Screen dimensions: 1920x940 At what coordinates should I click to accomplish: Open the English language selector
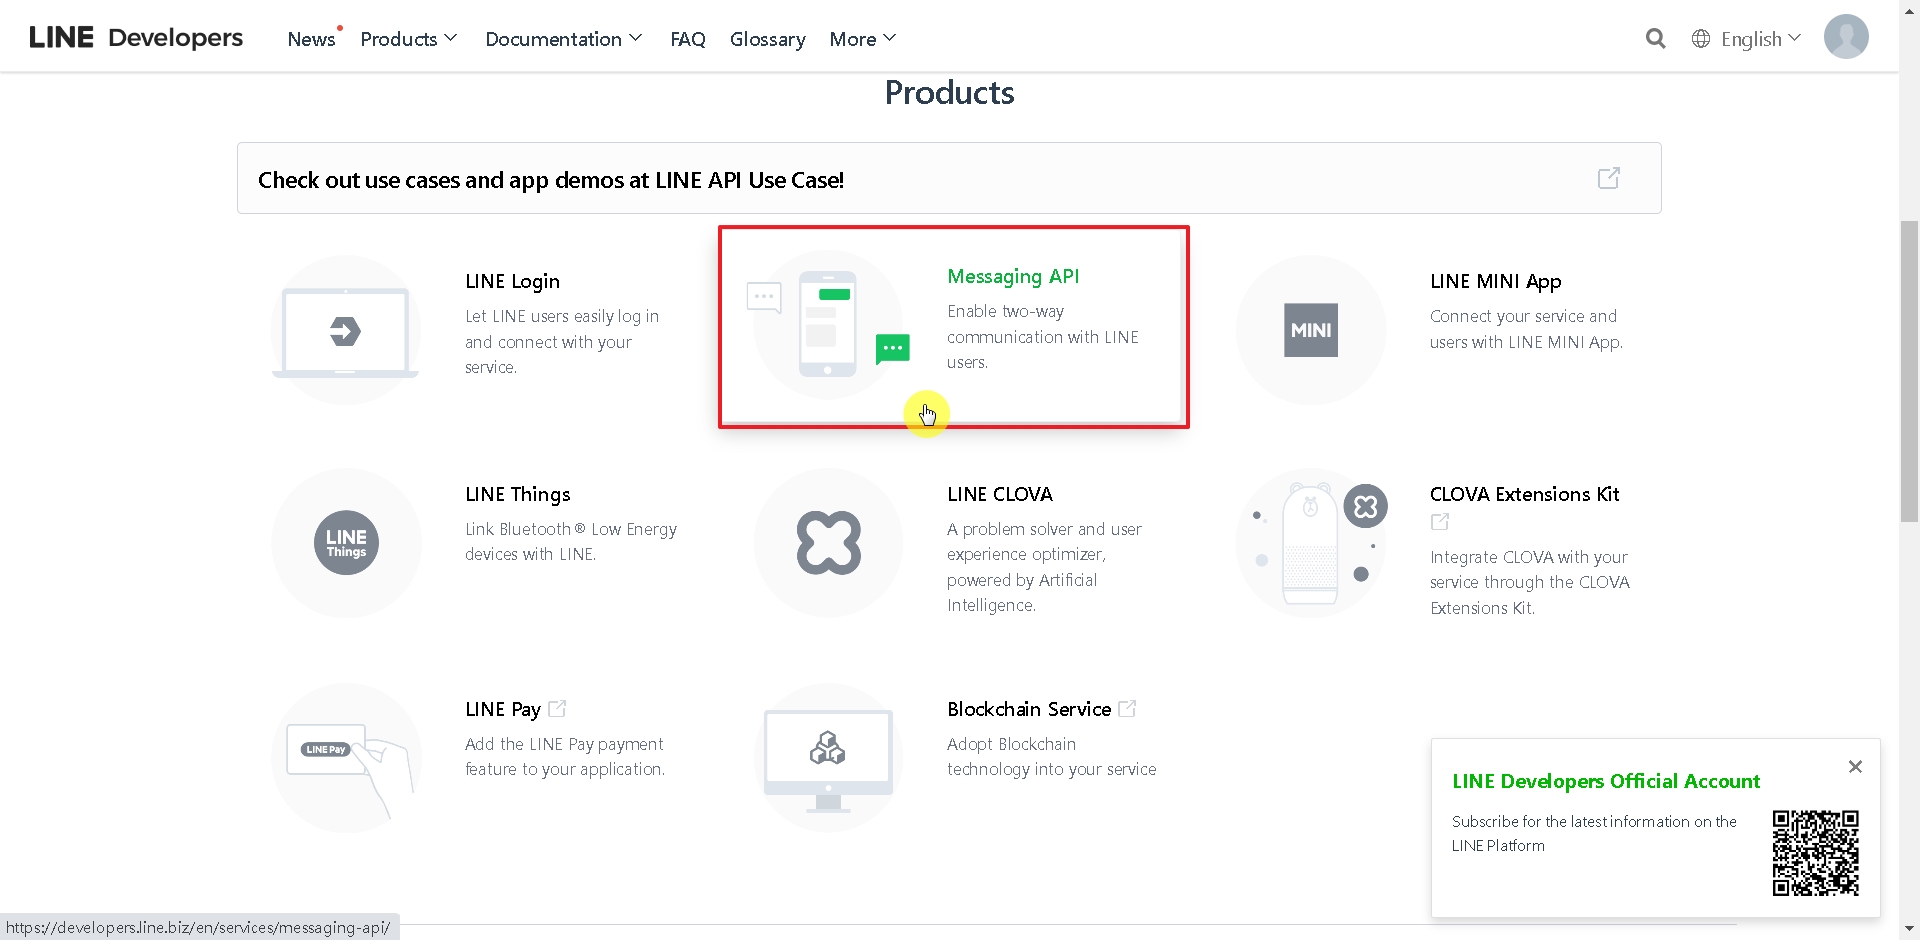[x=1746, y=39]
